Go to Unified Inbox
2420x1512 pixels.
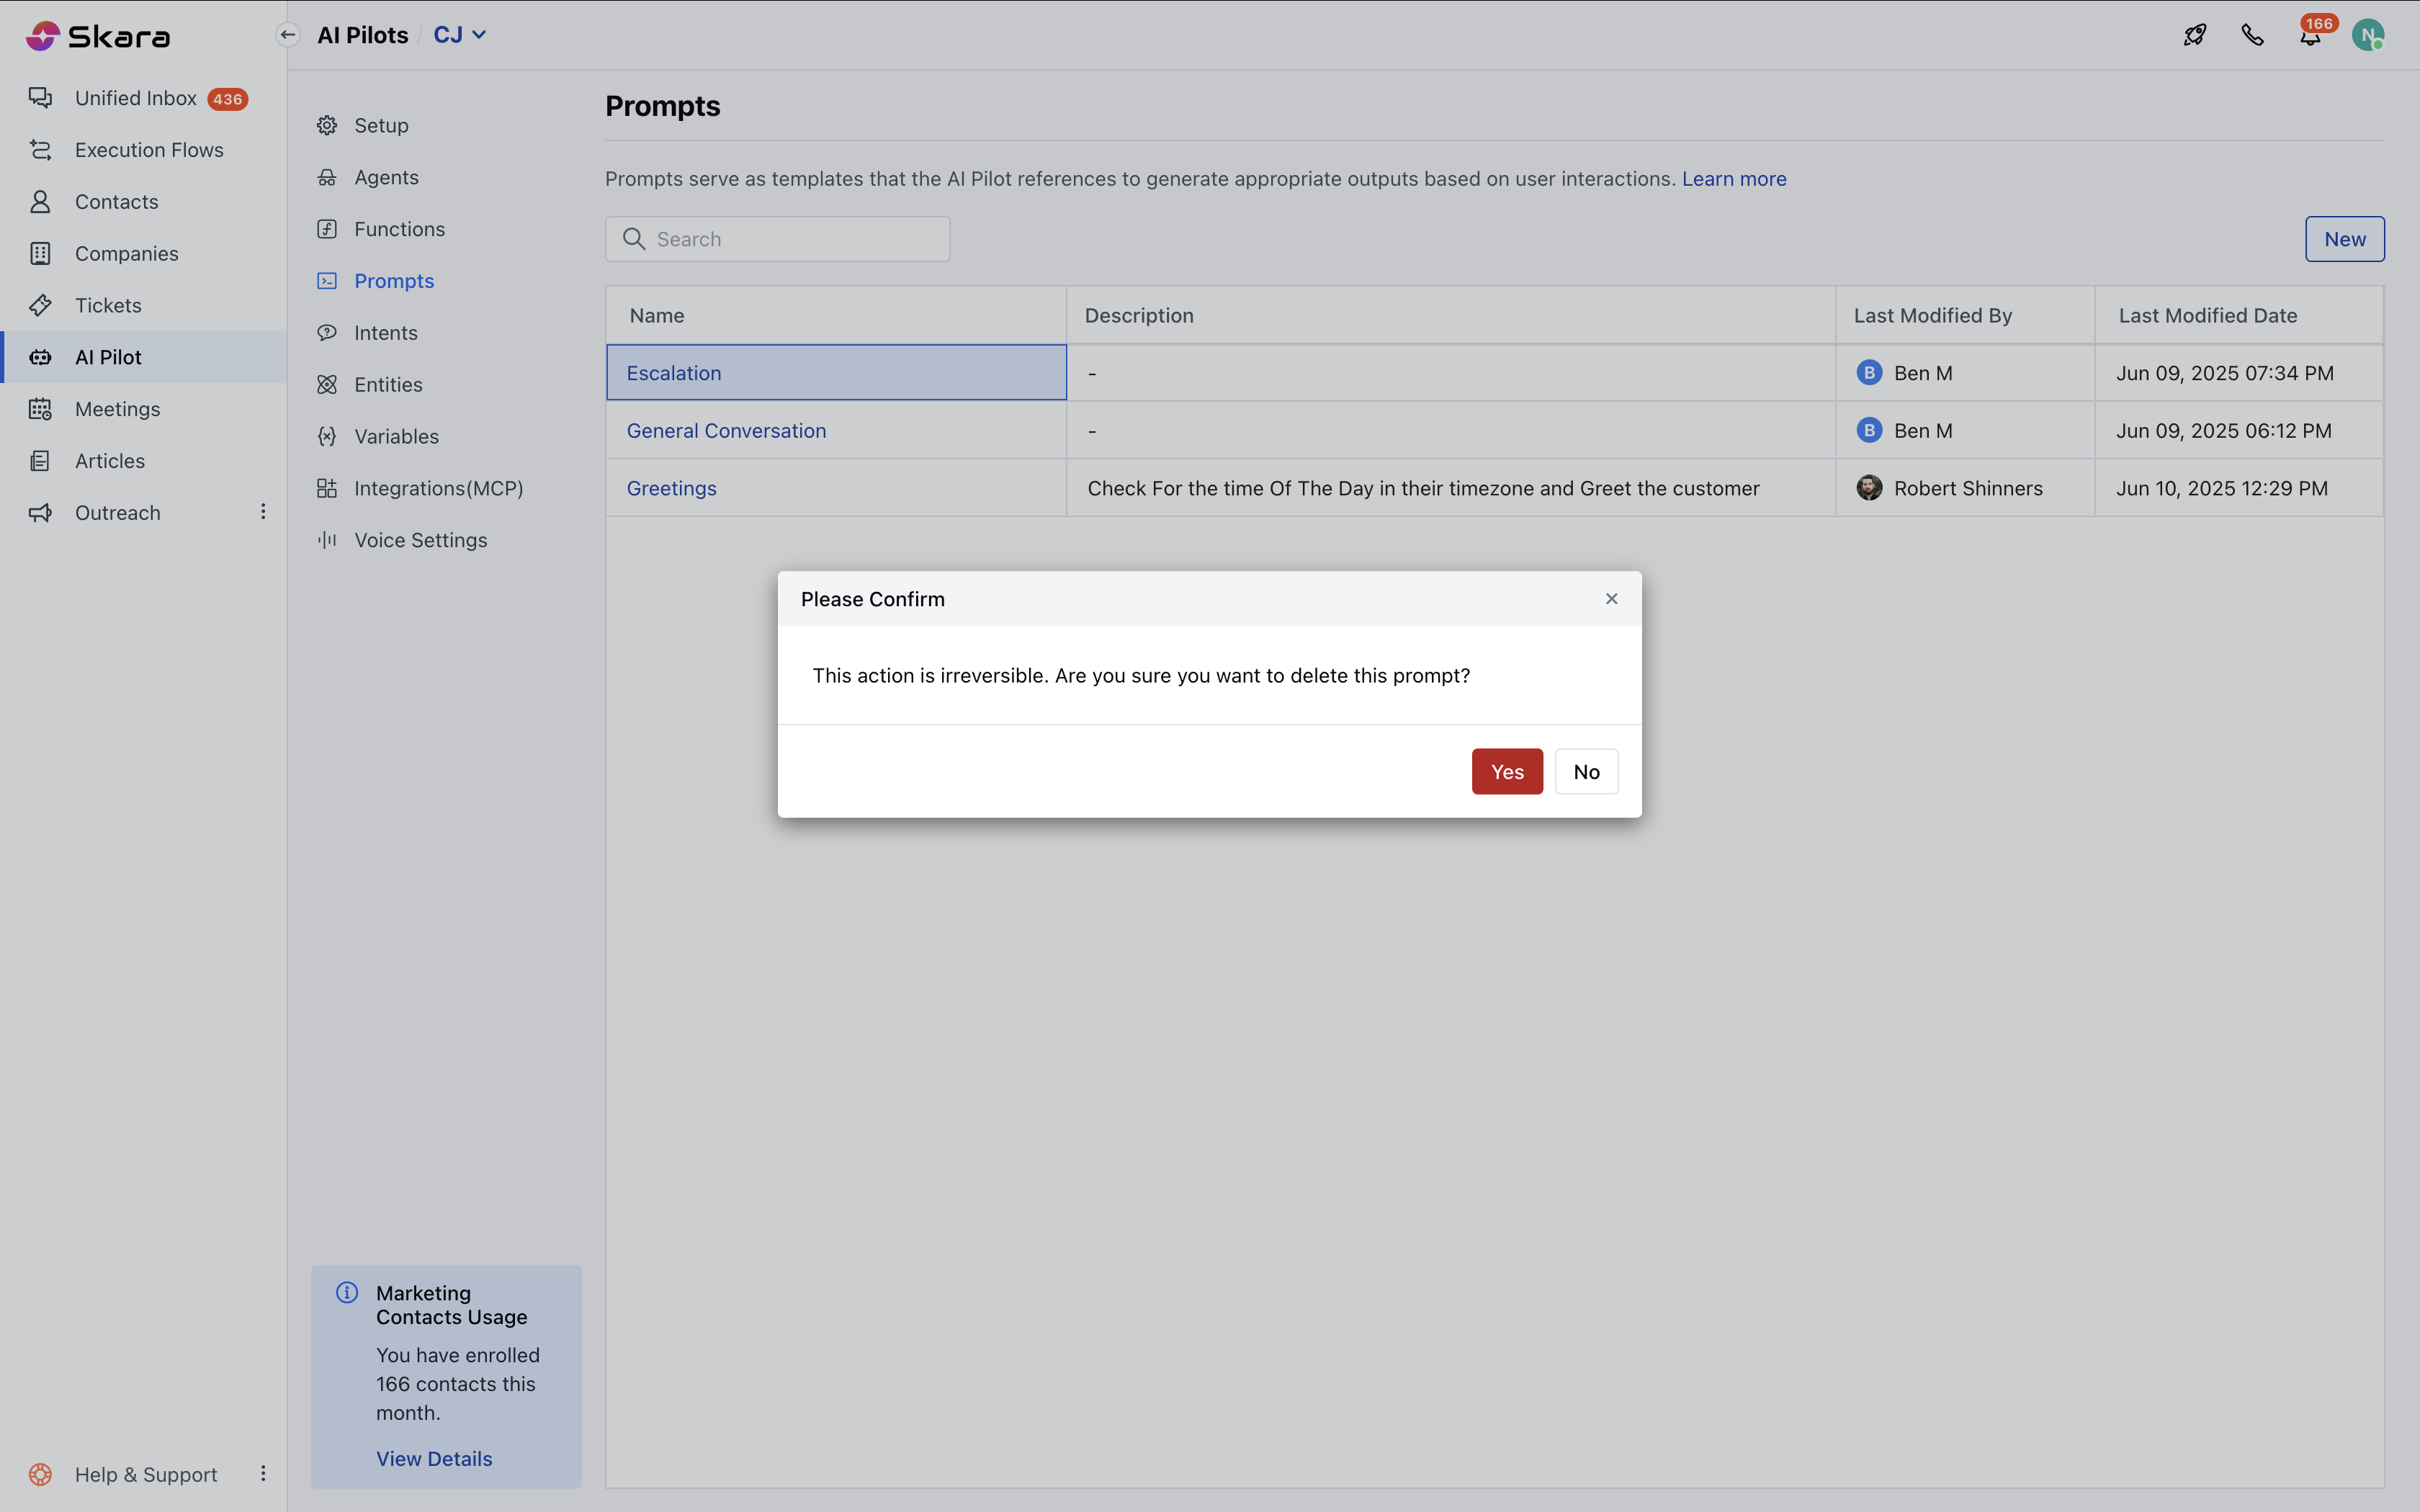click(136, 98)
